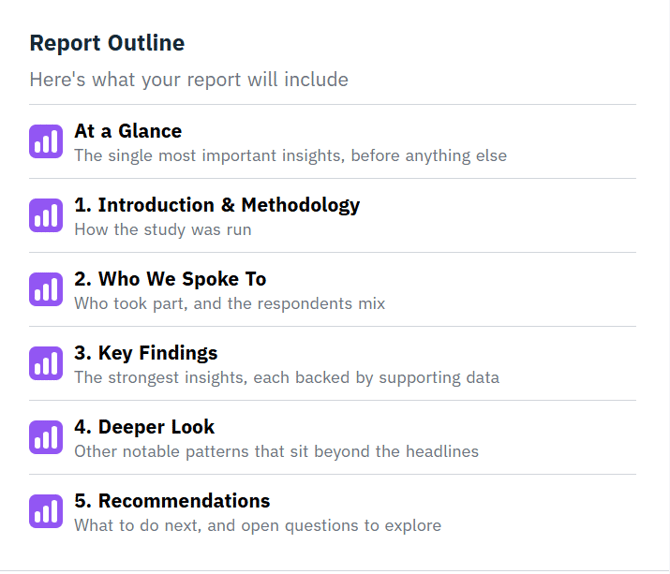
Task: Open the At a Glance section title
Action: click(128, 131)
